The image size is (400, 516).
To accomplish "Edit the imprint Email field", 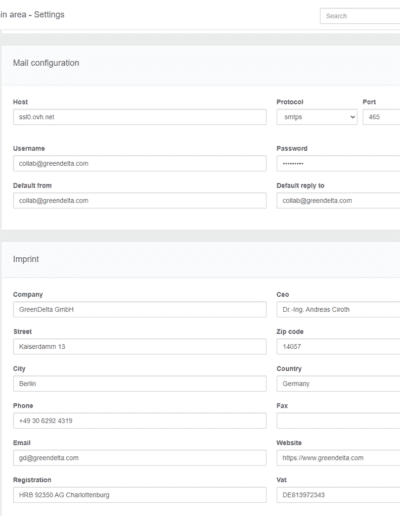I will 140,458.
